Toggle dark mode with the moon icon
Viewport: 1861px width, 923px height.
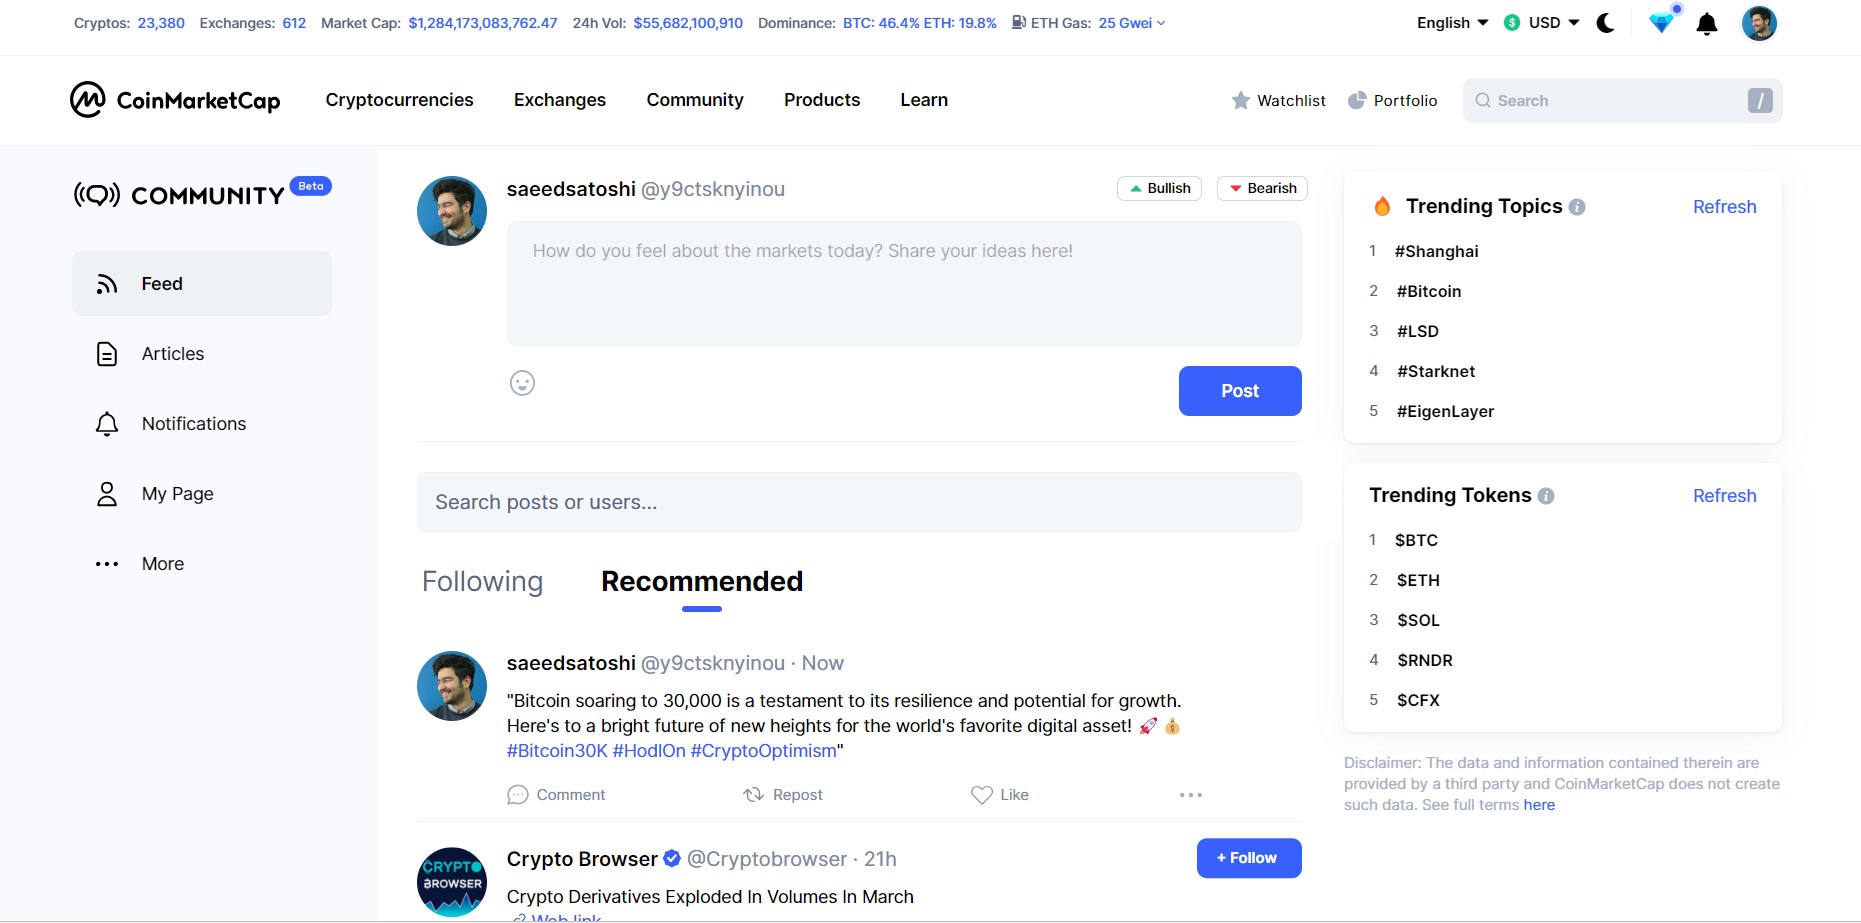click(1606, 23)
